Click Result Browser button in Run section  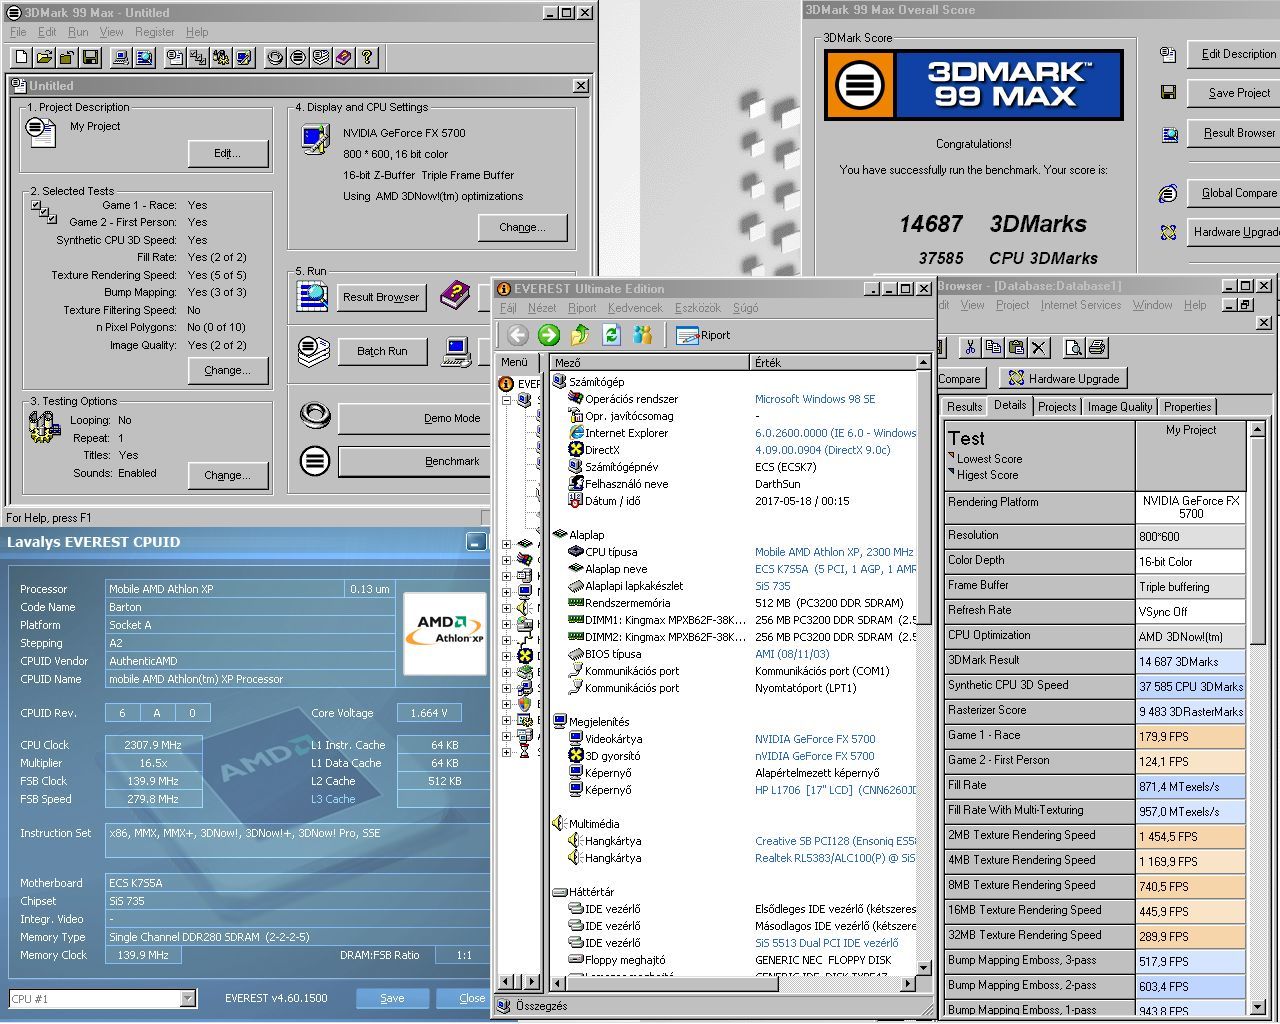click(381, 297)
